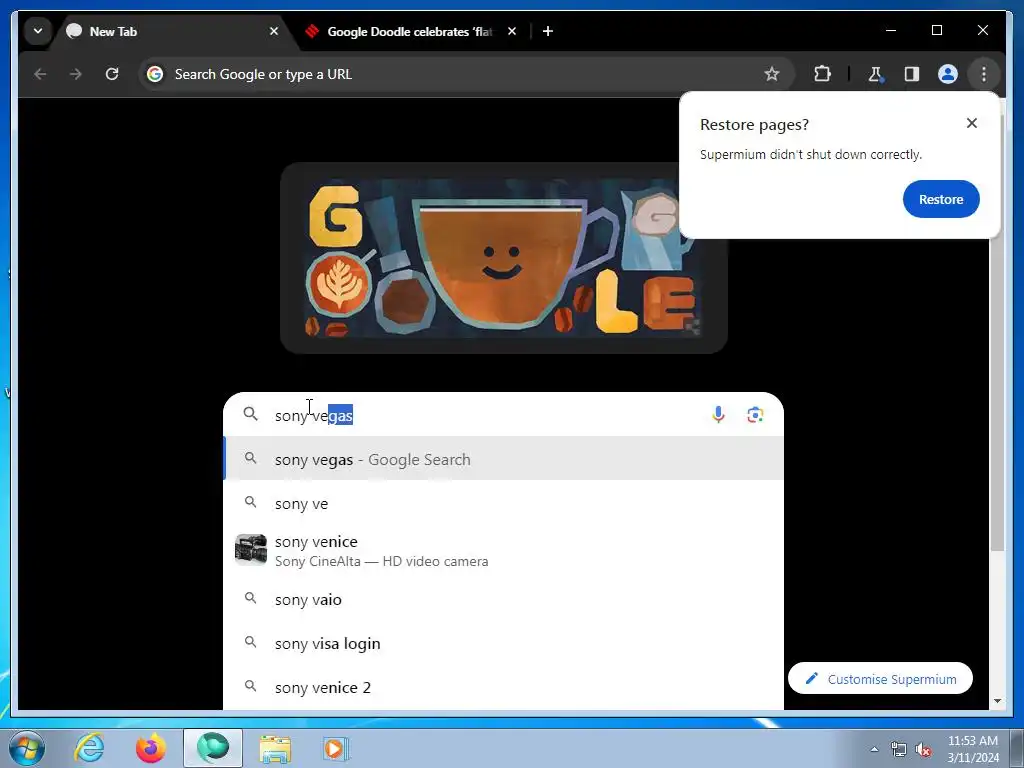The height and width of the screenshot is (768, 1024).
Task: Click the scrollbar down arrow
Action: point(997,701)
